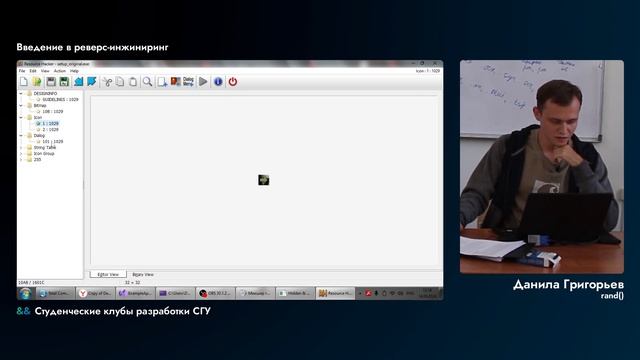
Task: Select dialog resource 101 : 1029
Action: 53,142
